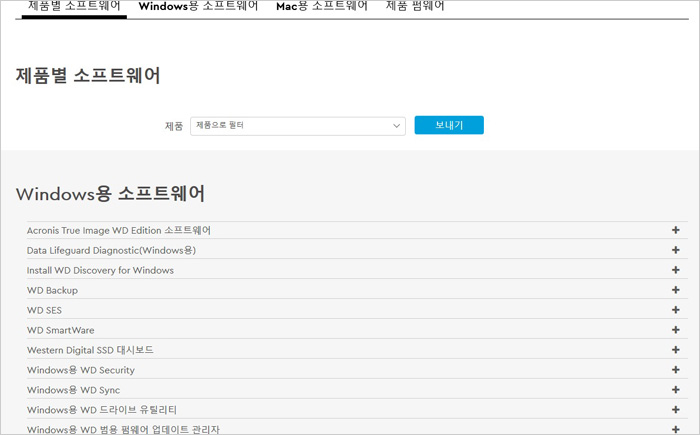This screenshot has width=700, height=435.
Task: Open Acronis True Image WD Edition 소프트웨어 text
Action: [119, 230]
